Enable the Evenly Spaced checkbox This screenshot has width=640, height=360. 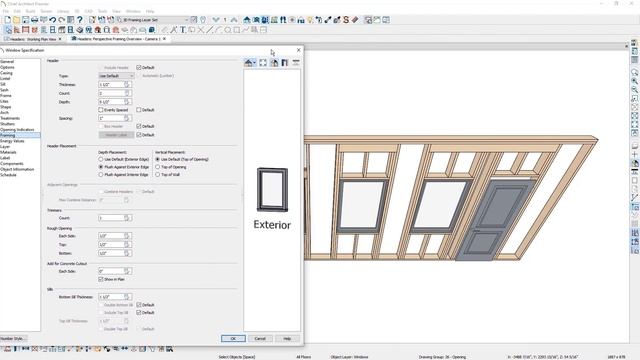tap(101, 110)
